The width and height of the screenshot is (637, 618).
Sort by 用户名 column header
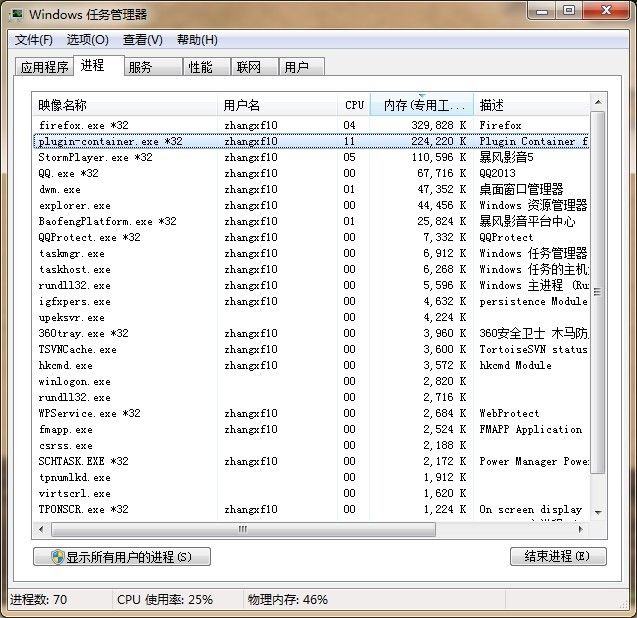coord(277,105)
